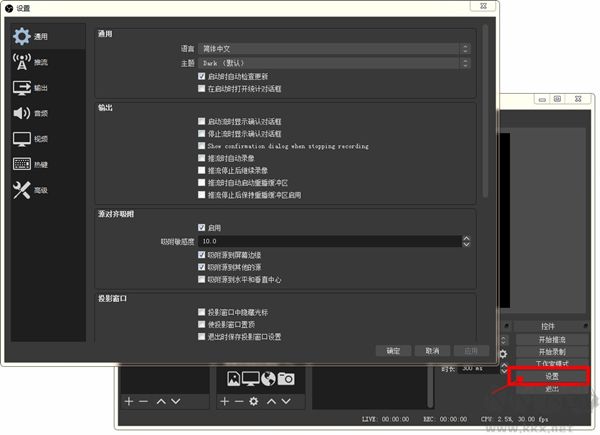Click the CPU: 2.5%, 30.00 fps status text

pyautogui.click(x=514, y=419)
